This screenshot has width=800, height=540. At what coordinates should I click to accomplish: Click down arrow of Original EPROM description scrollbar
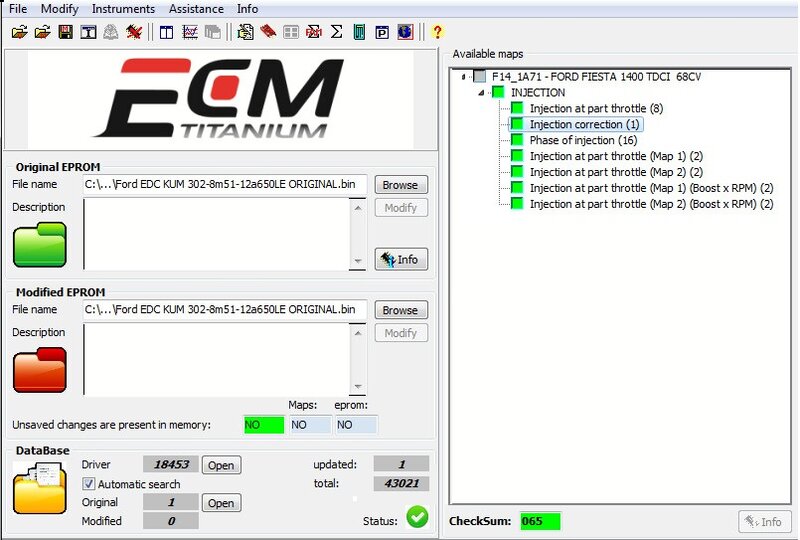point(358,261)
